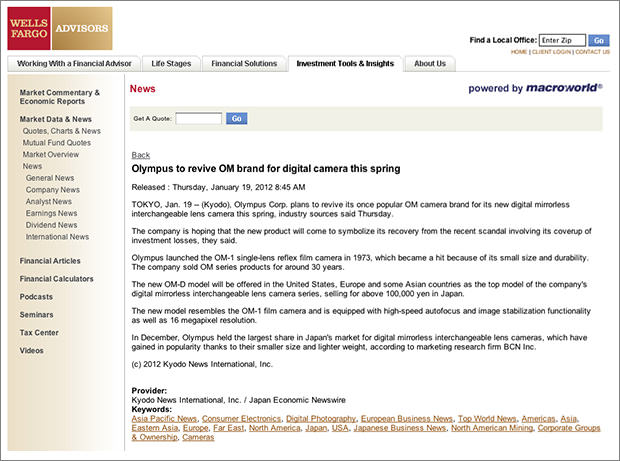Open Working With a Financial Advisor tab

pos(74,64)
